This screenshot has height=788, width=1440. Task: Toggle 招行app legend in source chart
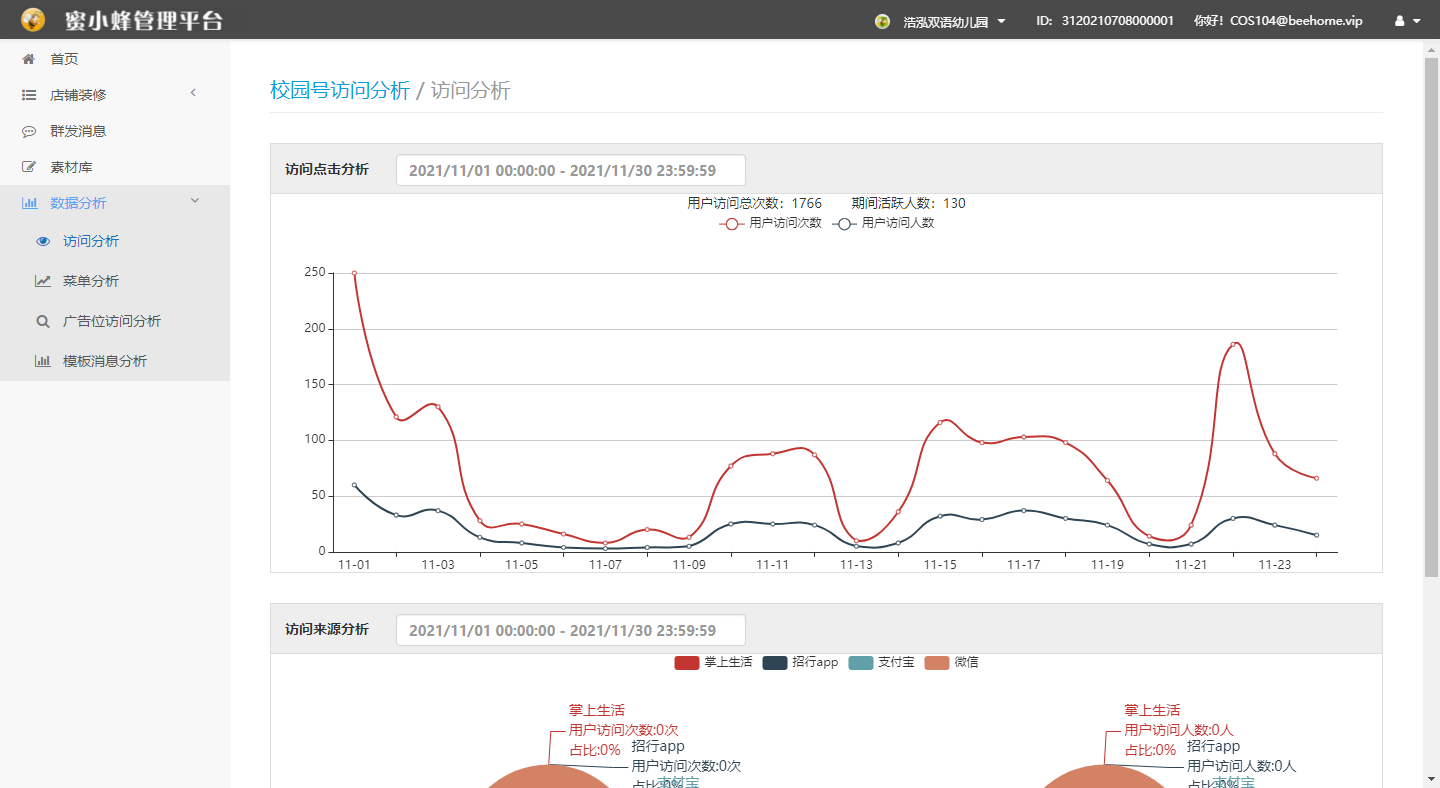pyautogui.click(x=800, y=662)
